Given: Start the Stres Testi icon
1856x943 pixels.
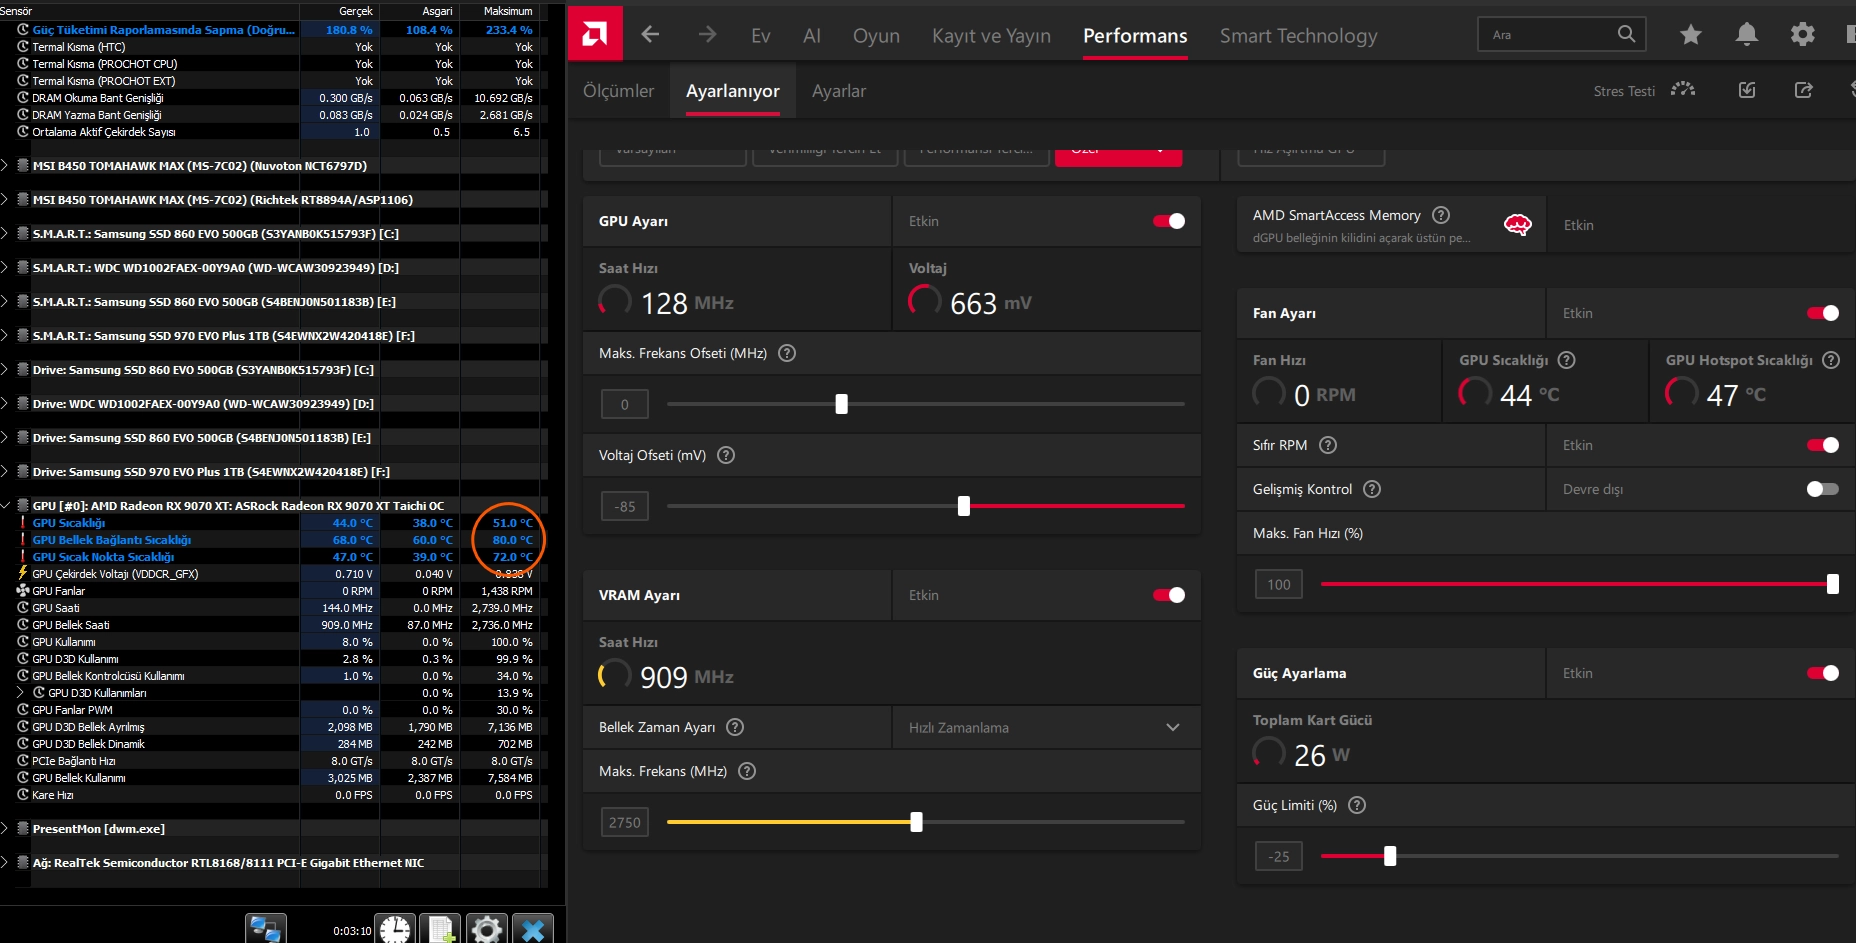Looking at the screenshot, I should (1683, 90).
